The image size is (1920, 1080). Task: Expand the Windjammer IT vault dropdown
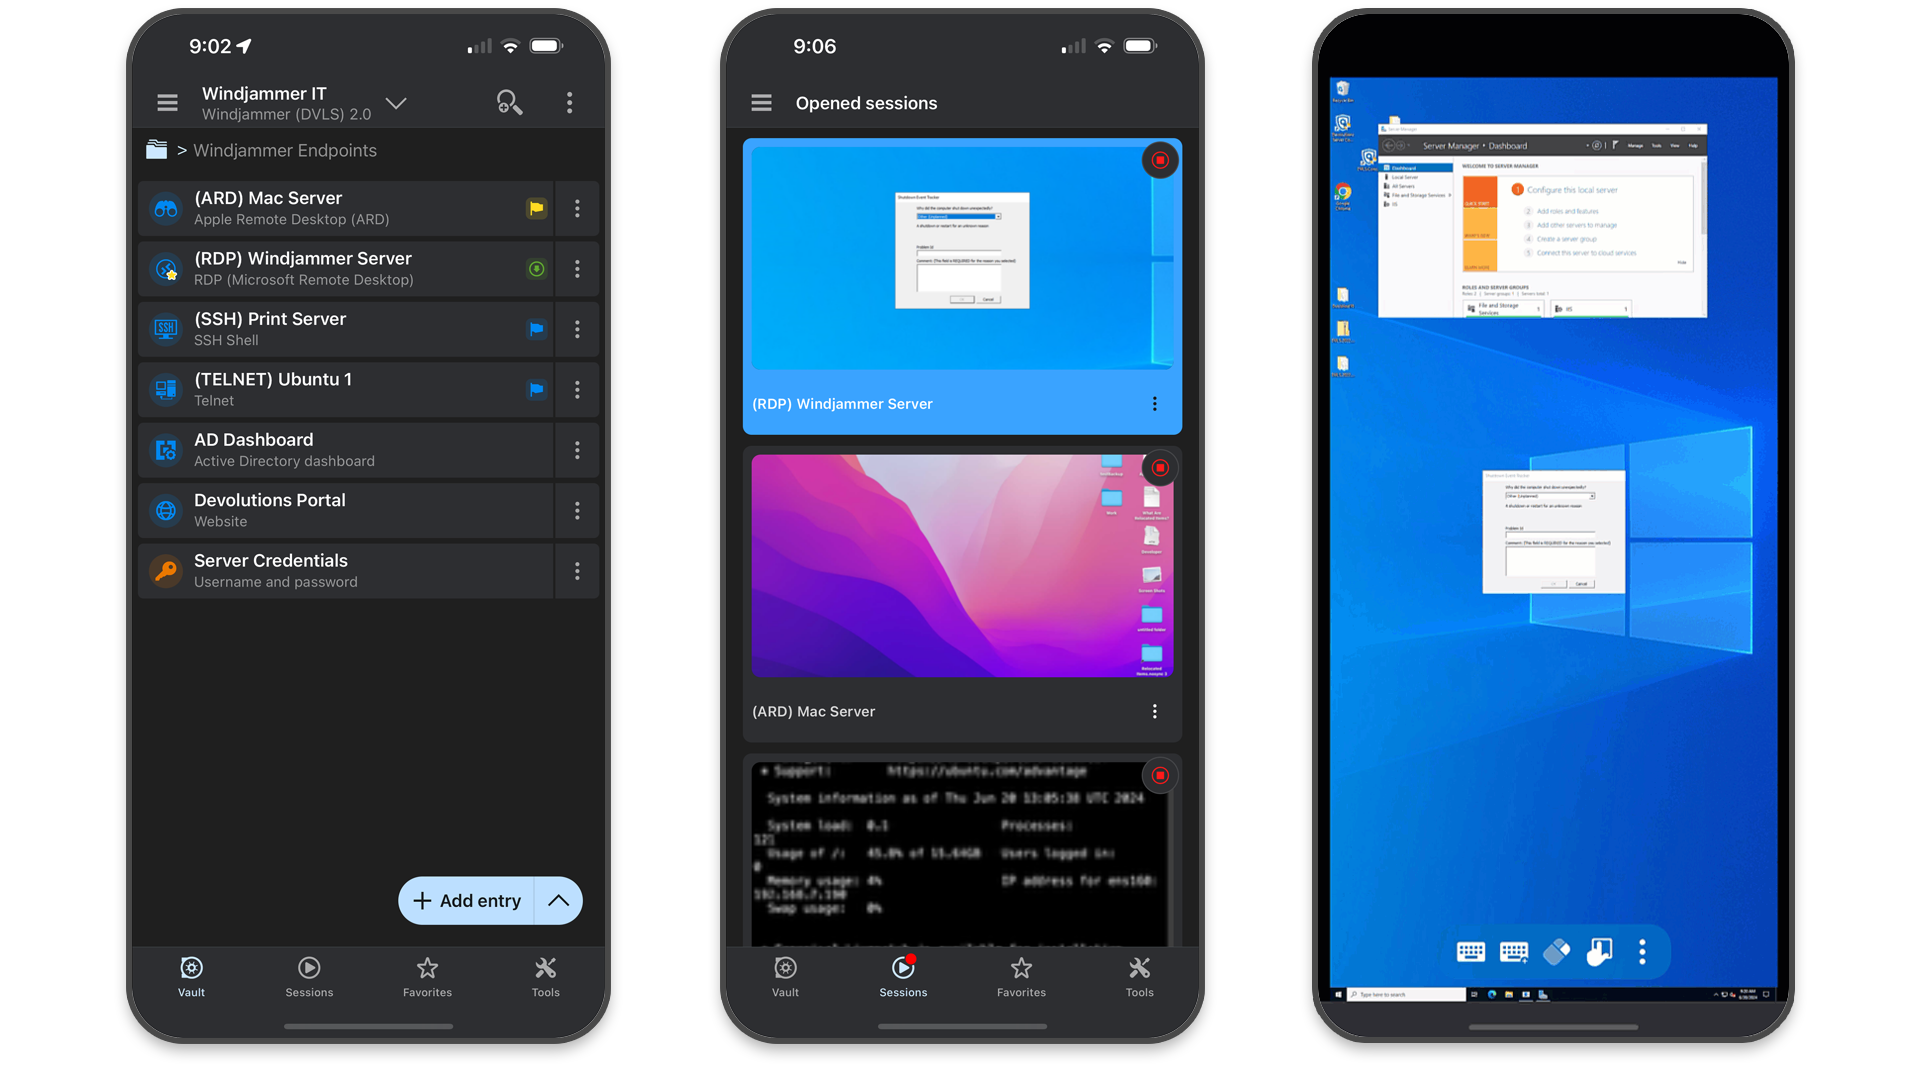(x=394, y=102)
